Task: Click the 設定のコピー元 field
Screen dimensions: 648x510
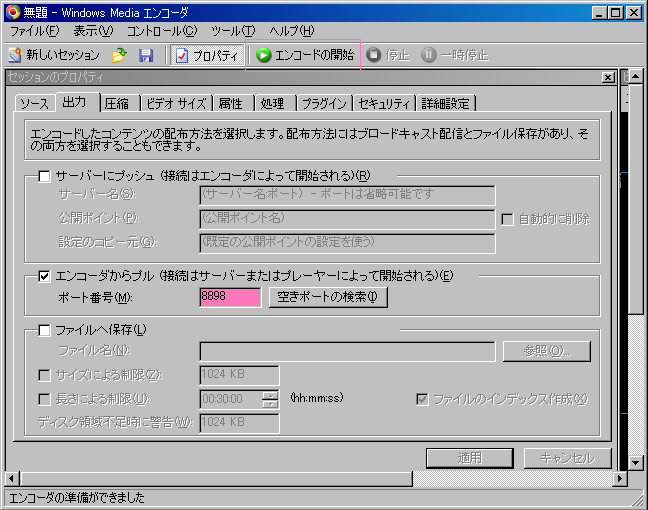Action: pyautogui.click(x=347, y=243)
